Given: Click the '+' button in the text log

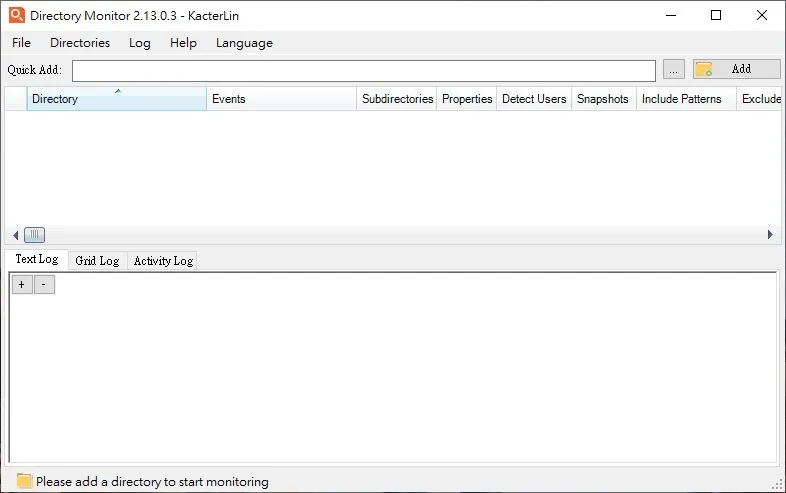Looking at the screenshot, I should [x=22, y=284].
